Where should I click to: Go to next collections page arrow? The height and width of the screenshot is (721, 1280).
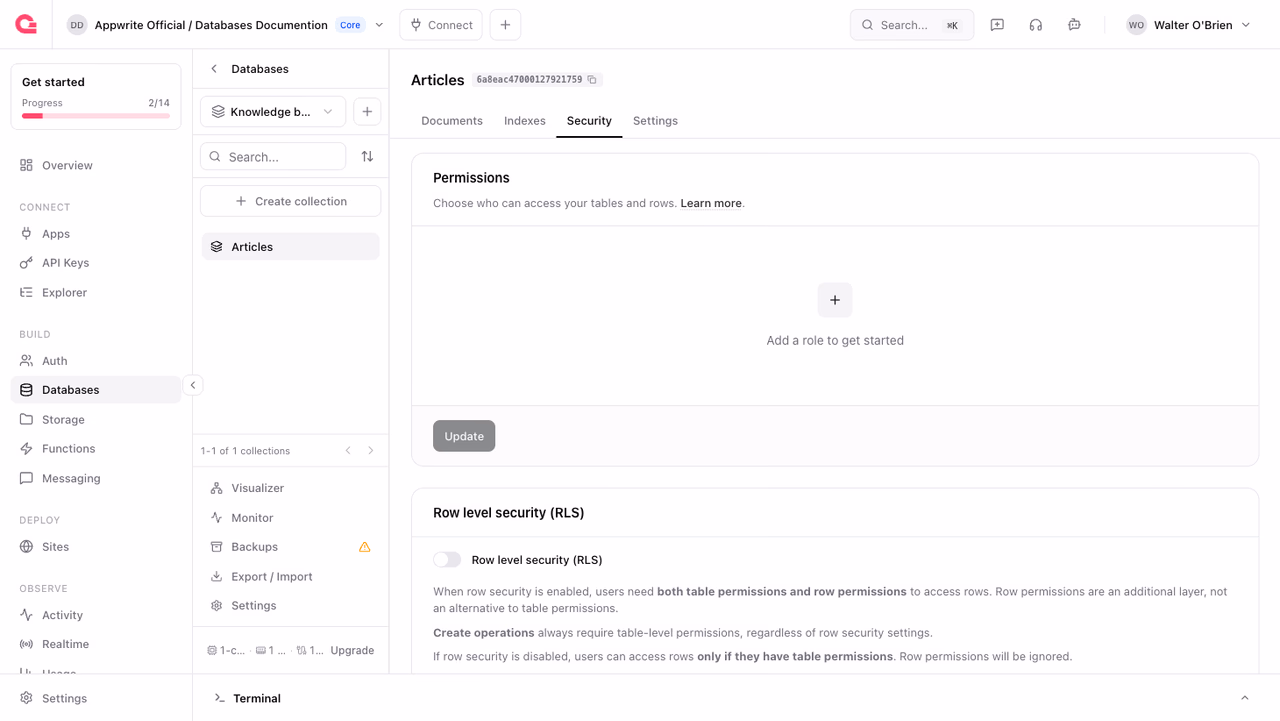[x=371, y=451]
